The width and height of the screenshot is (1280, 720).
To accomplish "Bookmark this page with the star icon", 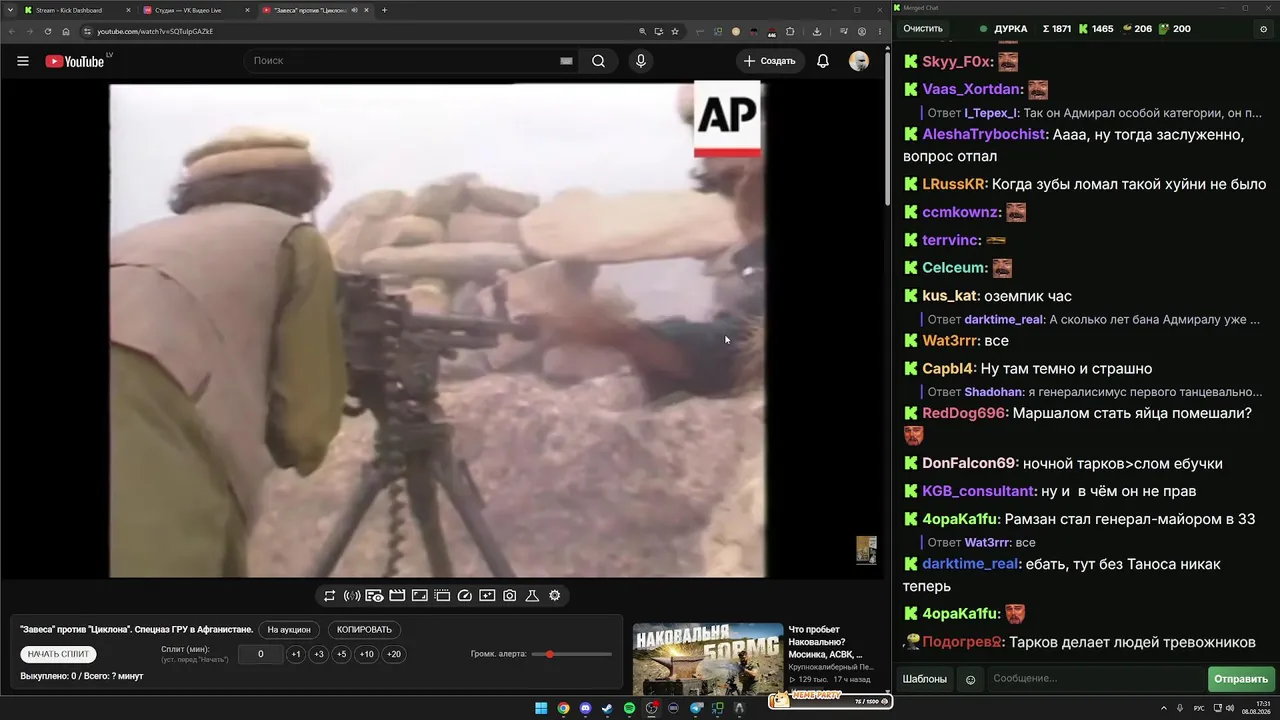I will 677,31.
